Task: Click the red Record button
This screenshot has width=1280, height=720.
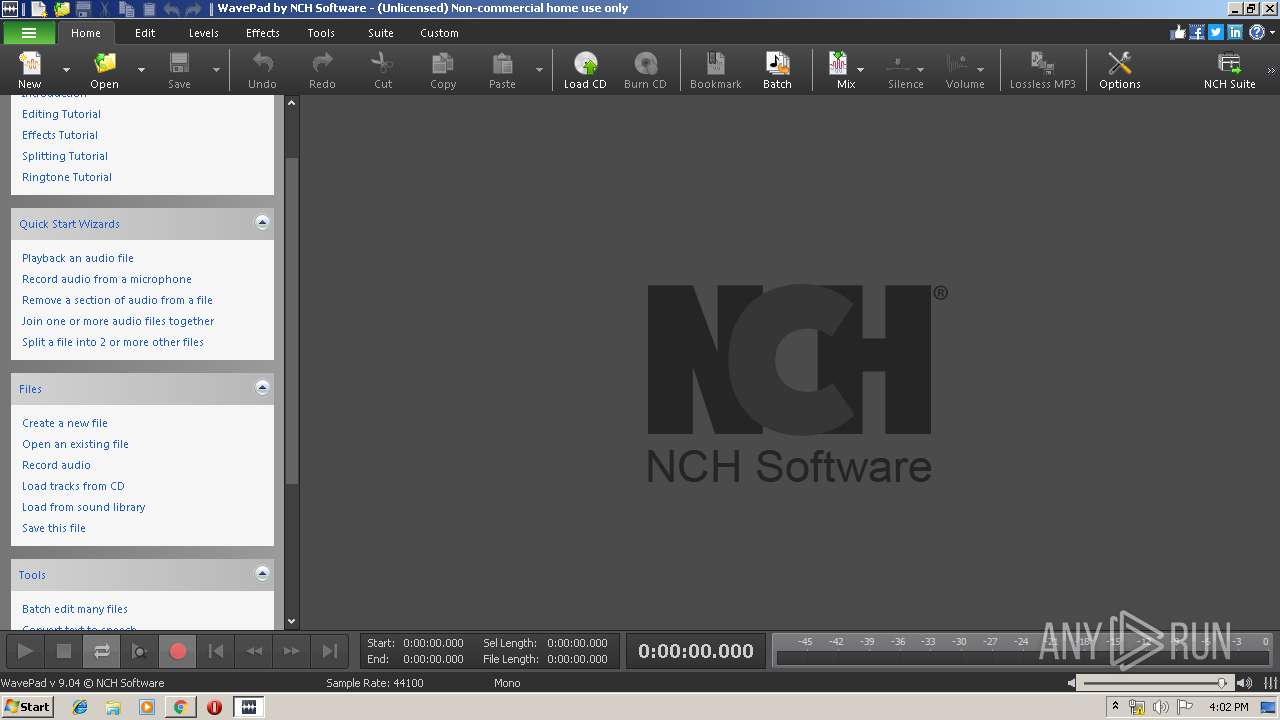Action: coord(178,651)
